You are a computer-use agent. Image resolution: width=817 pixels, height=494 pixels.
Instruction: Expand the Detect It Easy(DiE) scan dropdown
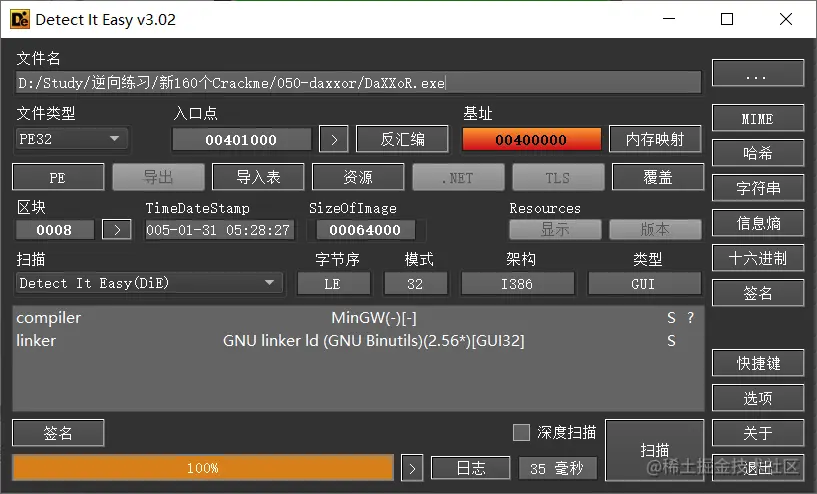pyautogui.click(x=149, y=283)
